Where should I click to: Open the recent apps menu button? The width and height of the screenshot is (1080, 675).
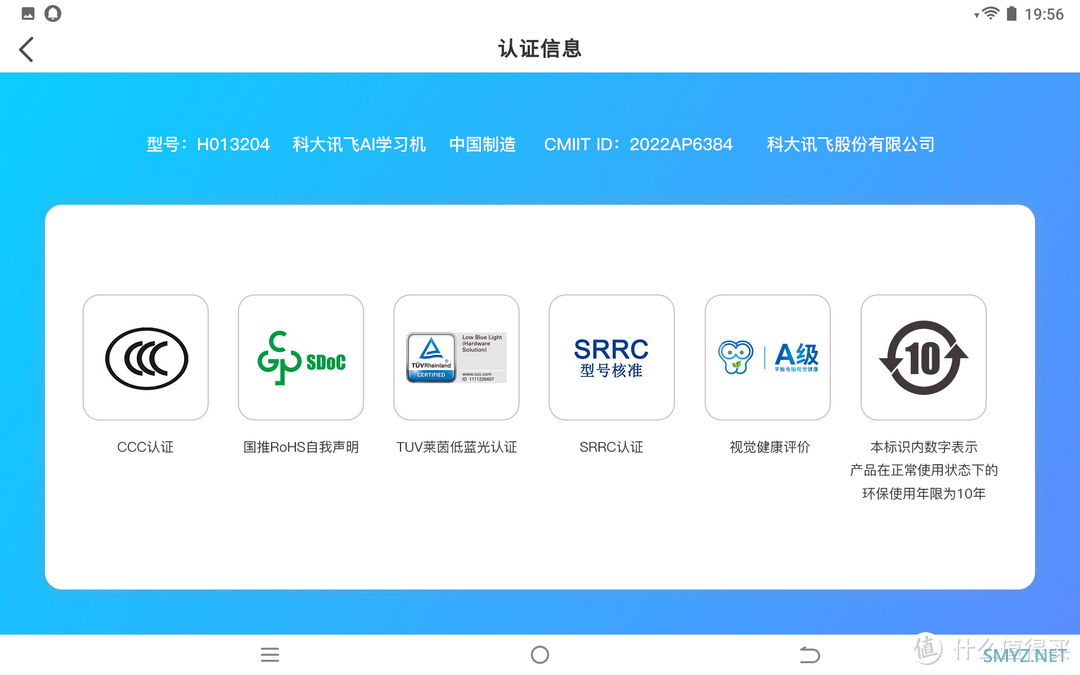270,654
